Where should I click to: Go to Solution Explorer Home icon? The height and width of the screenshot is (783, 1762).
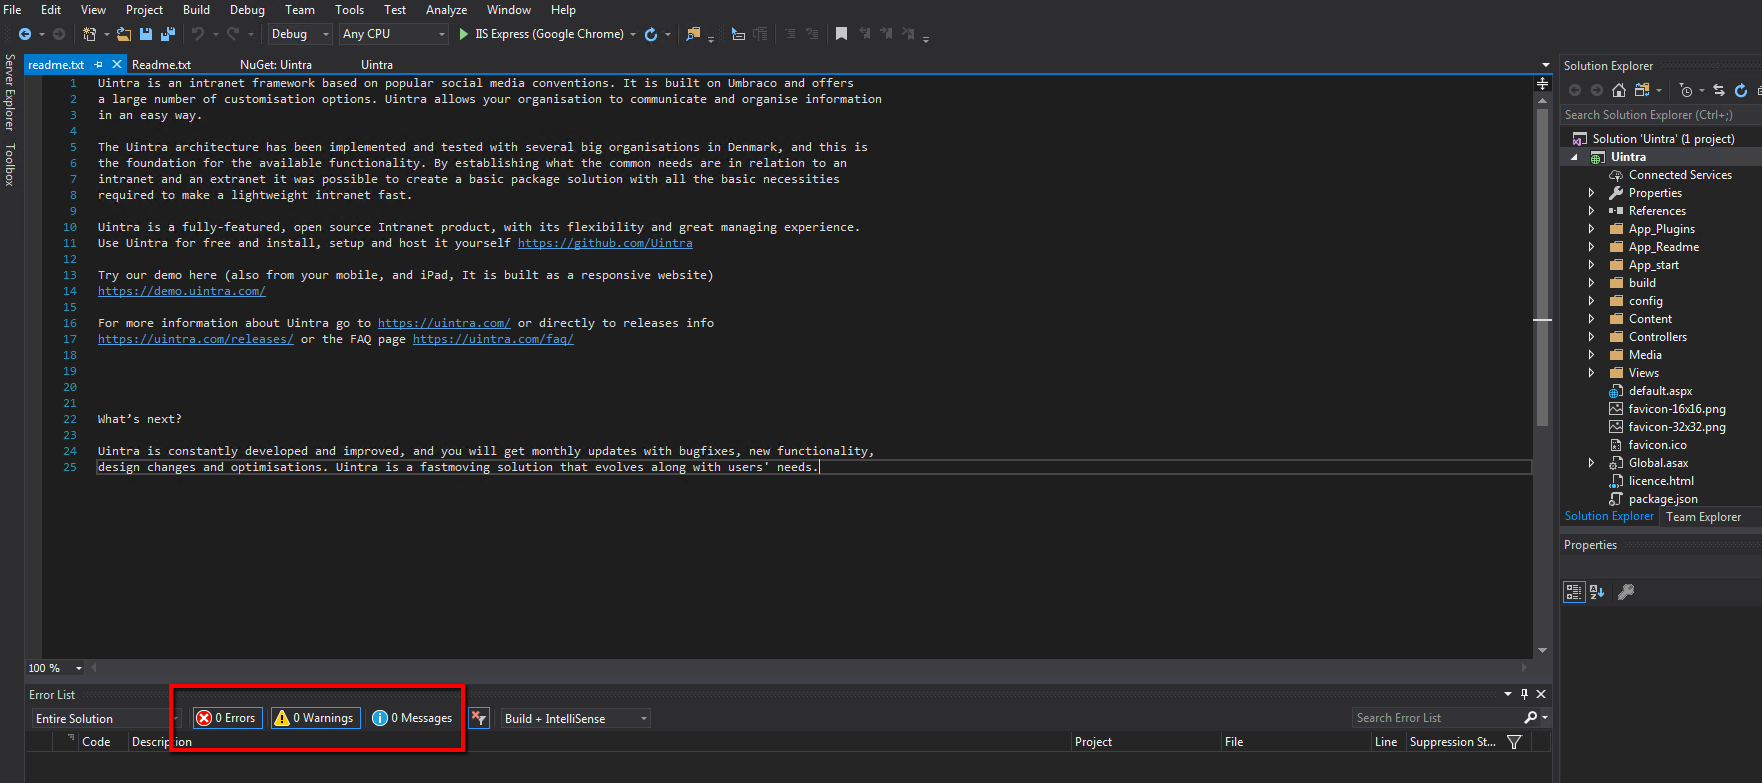1619,90
